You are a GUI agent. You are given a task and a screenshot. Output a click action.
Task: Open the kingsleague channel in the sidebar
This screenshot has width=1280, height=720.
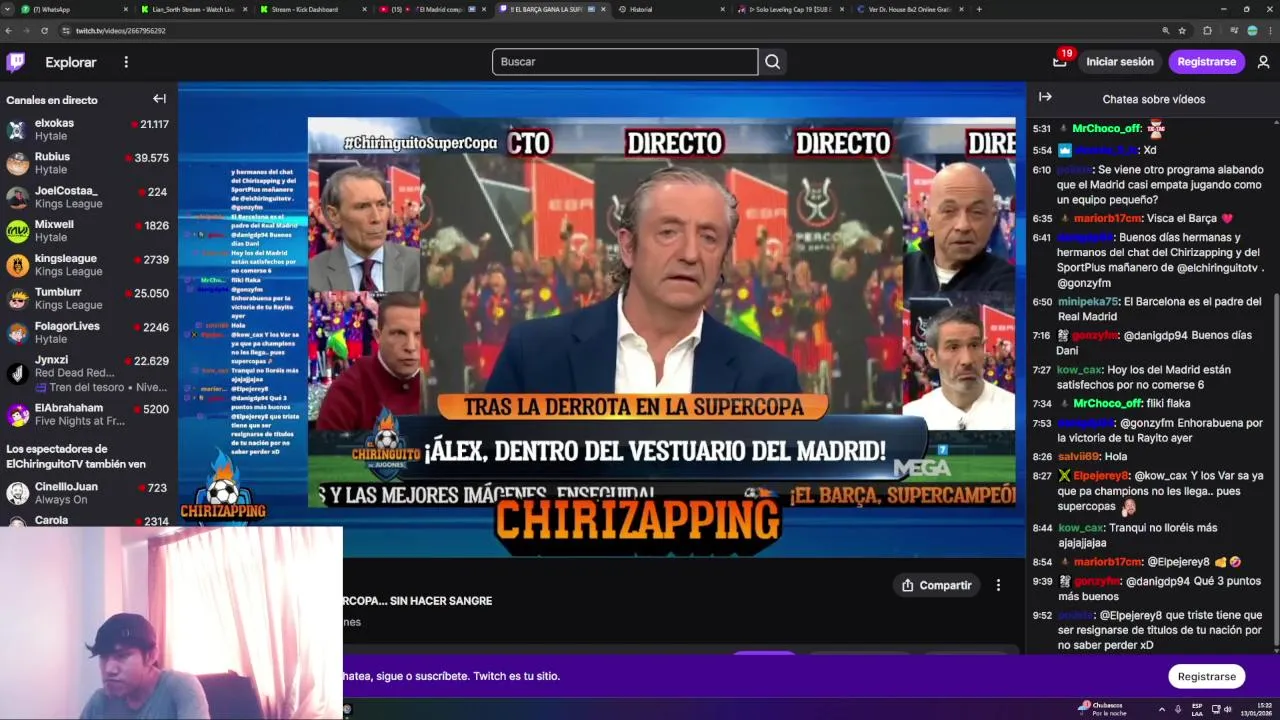(88, 265)
